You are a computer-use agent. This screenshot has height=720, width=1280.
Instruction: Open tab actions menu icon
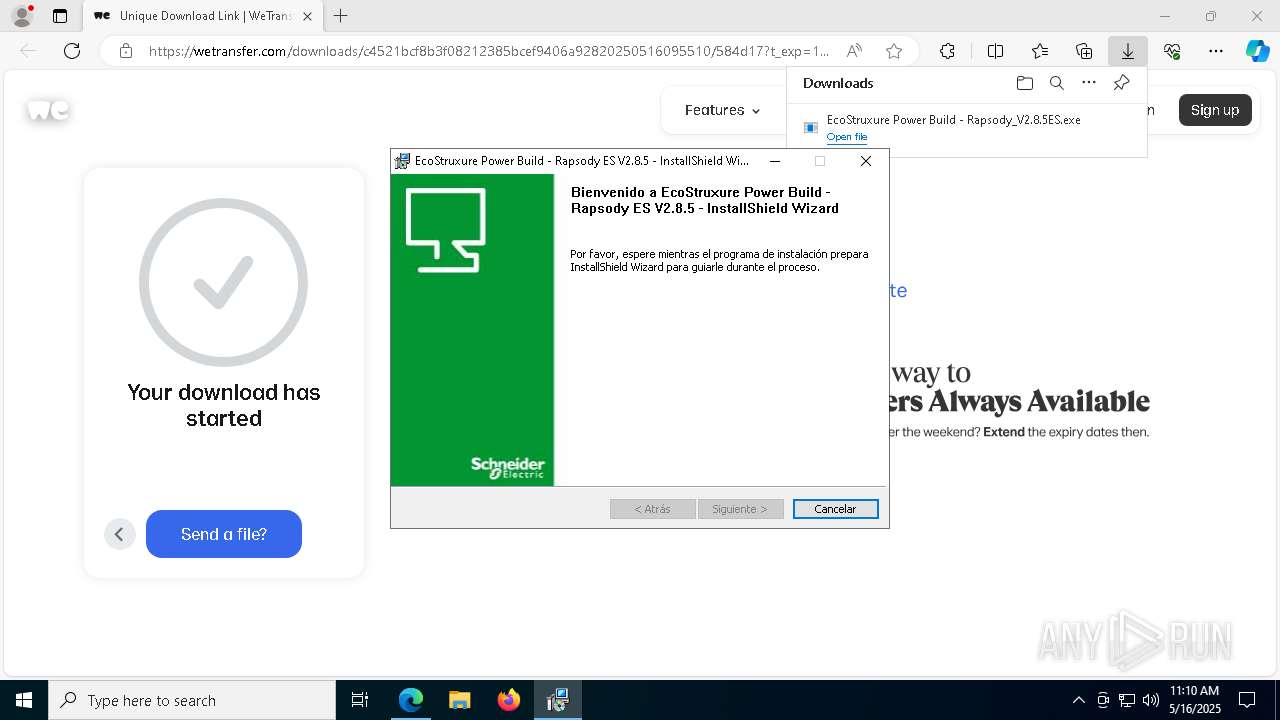(60, 16)
